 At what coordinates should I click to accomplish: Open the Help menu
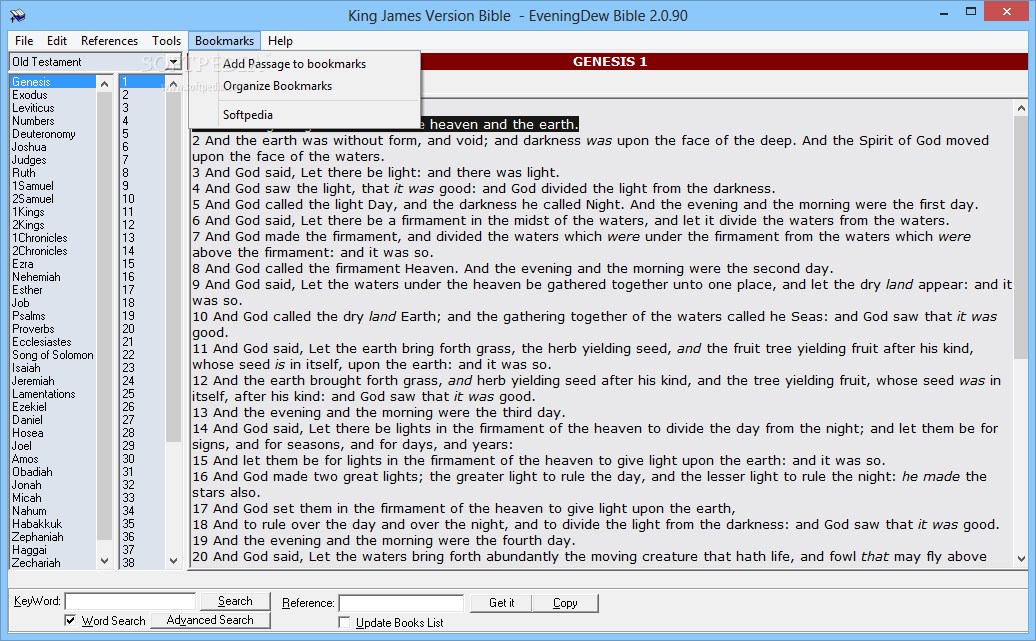click(280, 41)
